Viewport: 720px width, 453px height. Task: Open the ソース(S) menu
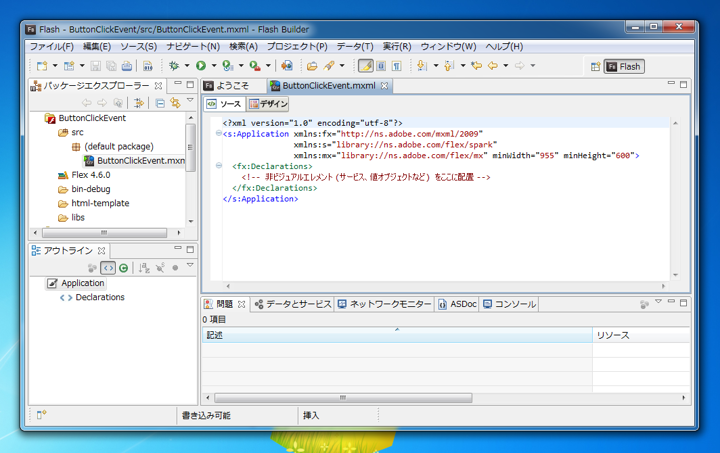(x=139, y=46)
